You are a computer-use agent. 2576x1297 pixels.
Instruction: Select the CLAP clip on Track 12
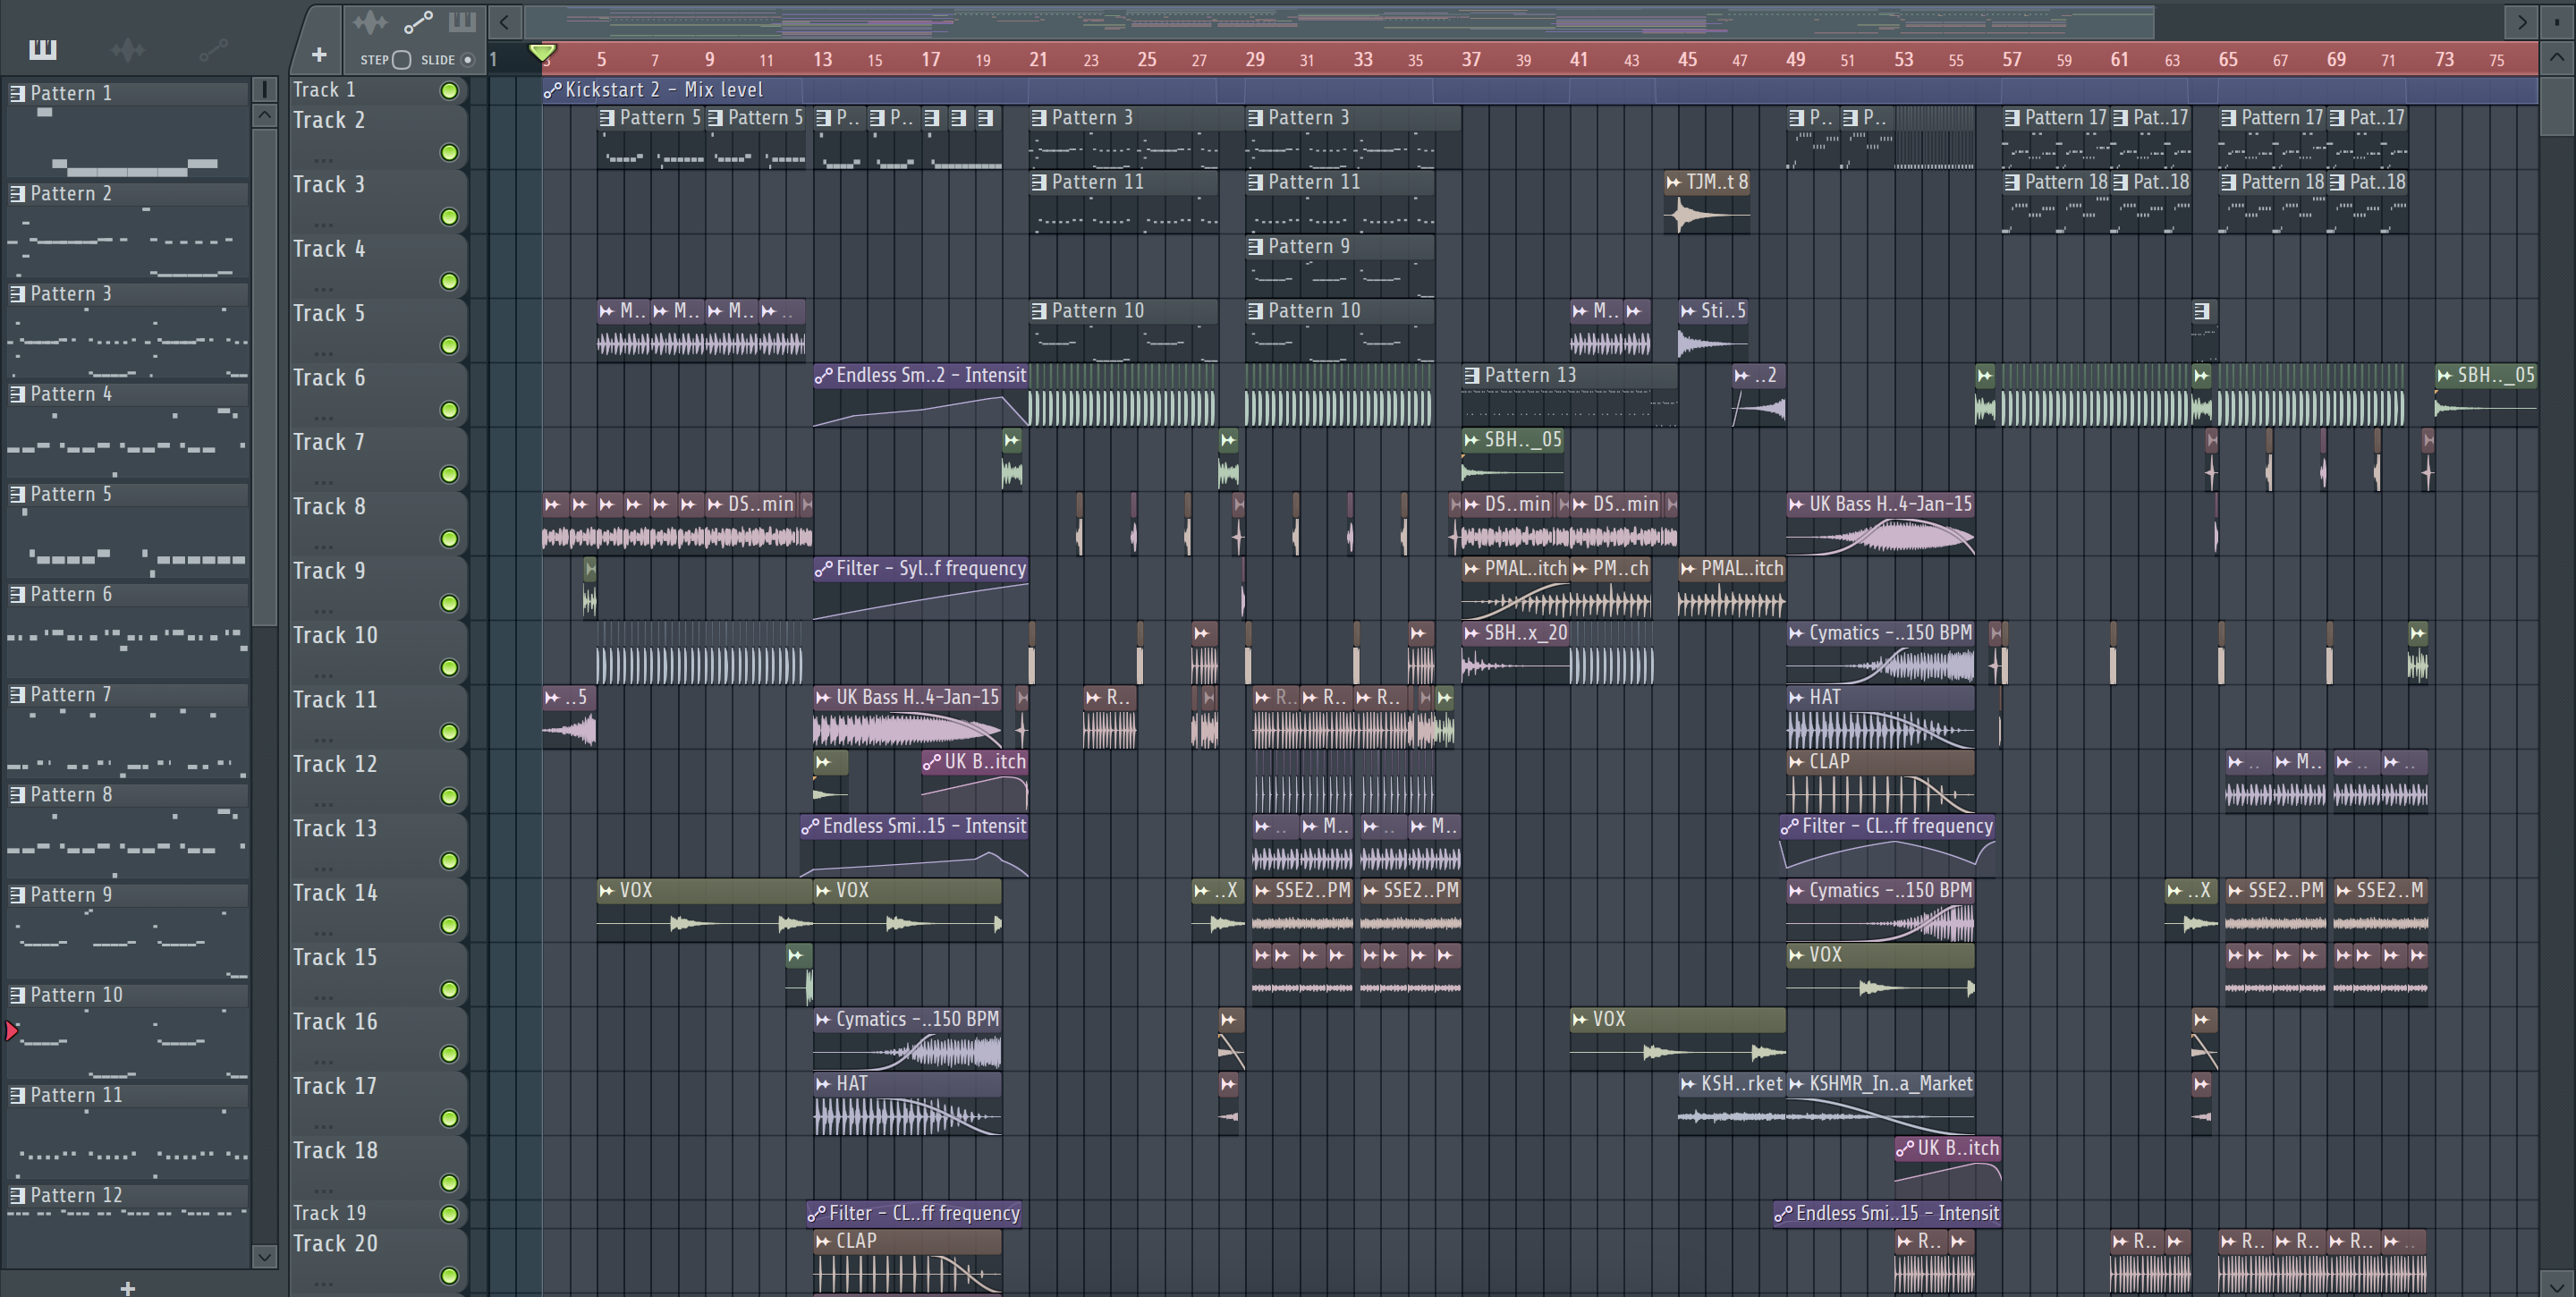coord(1880,781)
